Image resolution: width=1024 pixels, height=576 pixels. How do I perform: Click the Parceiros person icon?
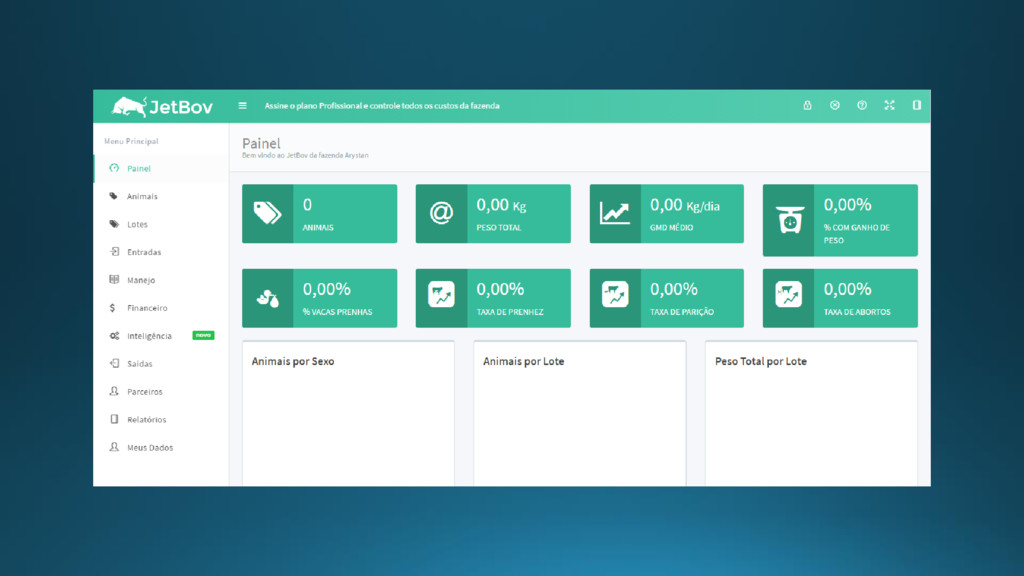[114, 391]
